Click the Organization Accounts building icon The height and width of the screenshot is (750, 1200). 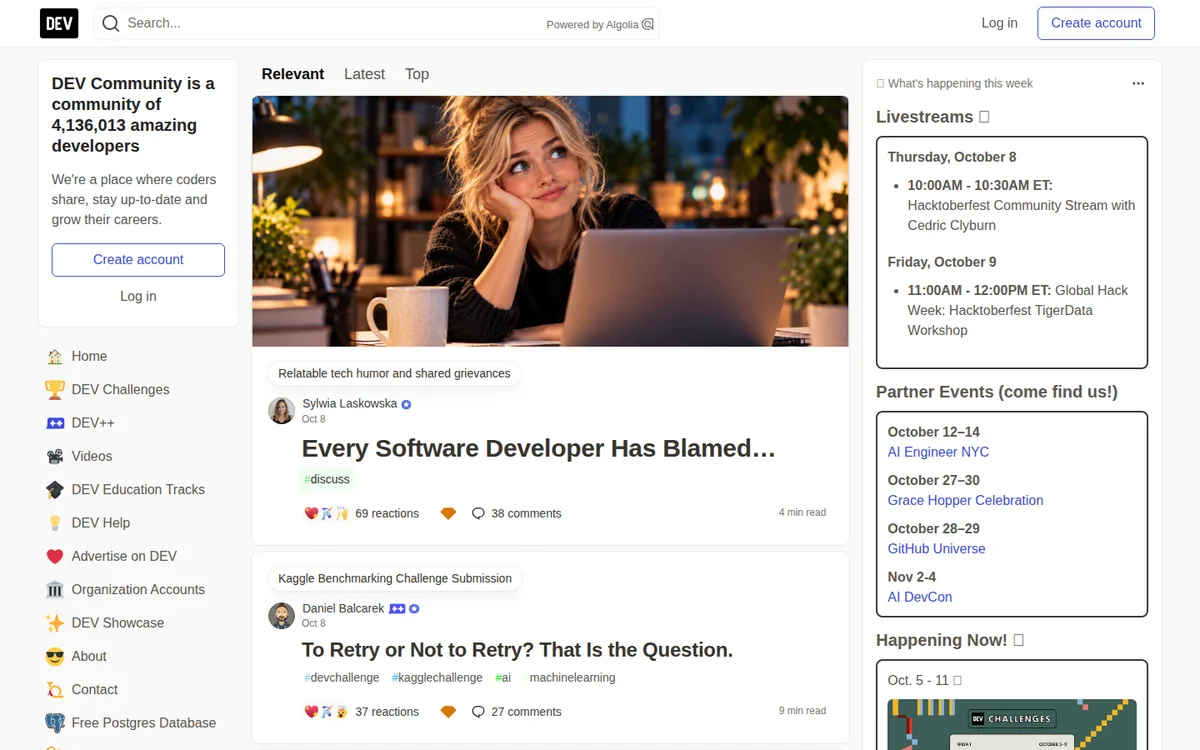click(x=55, y=589)
